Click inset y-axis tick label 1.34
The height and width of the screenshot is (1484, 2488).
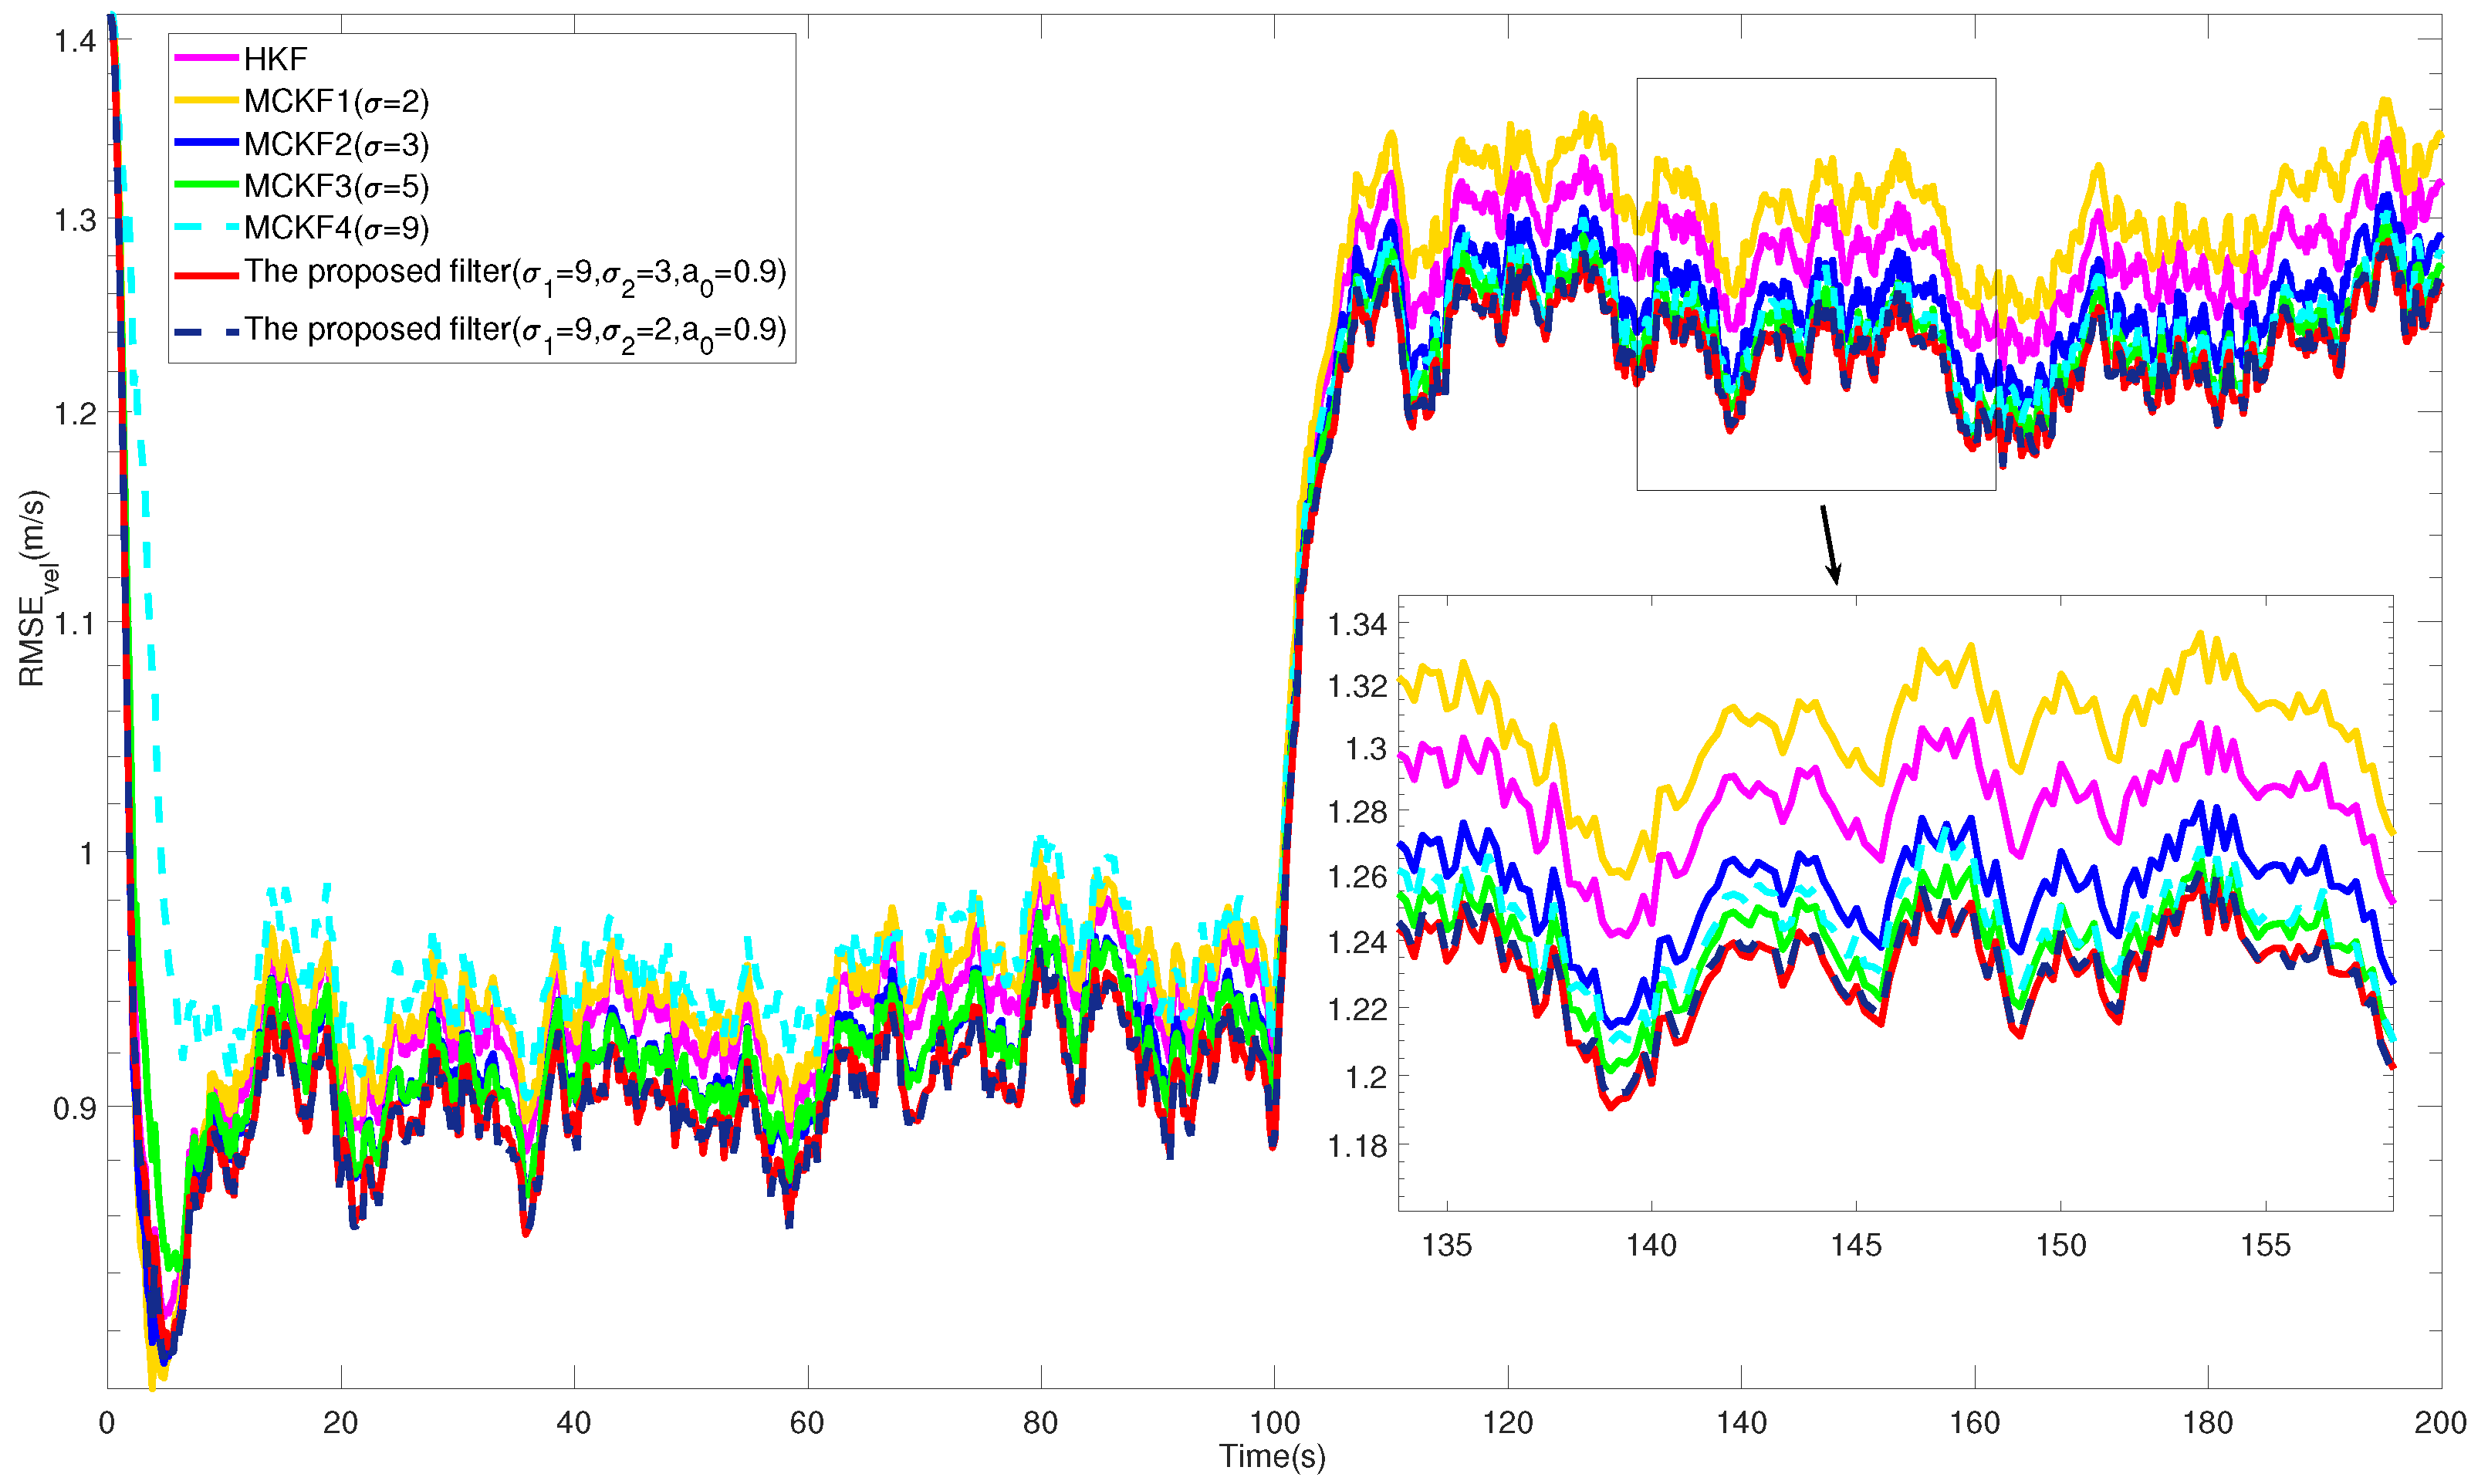(1357, 625)
